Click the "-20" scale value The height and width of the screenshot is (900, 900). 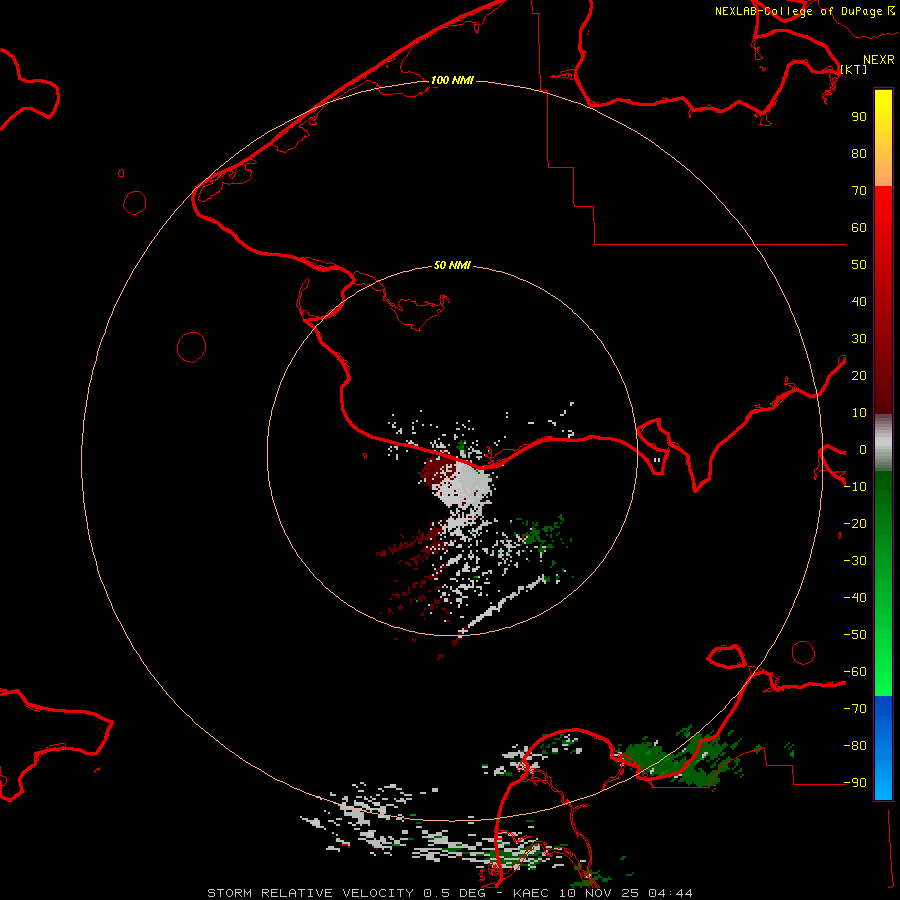pyautogui.click(x=855, y=523)
